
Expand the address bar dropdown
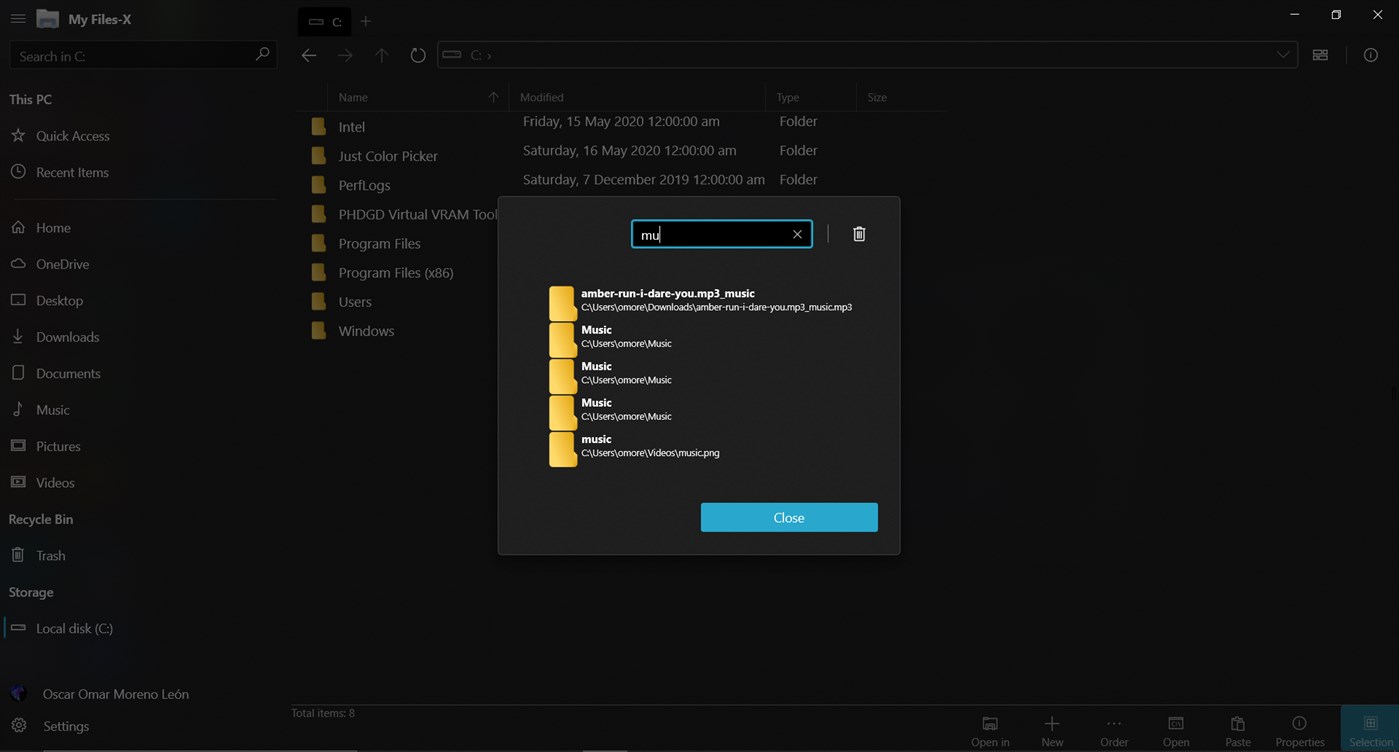[x=1283, y=55]
